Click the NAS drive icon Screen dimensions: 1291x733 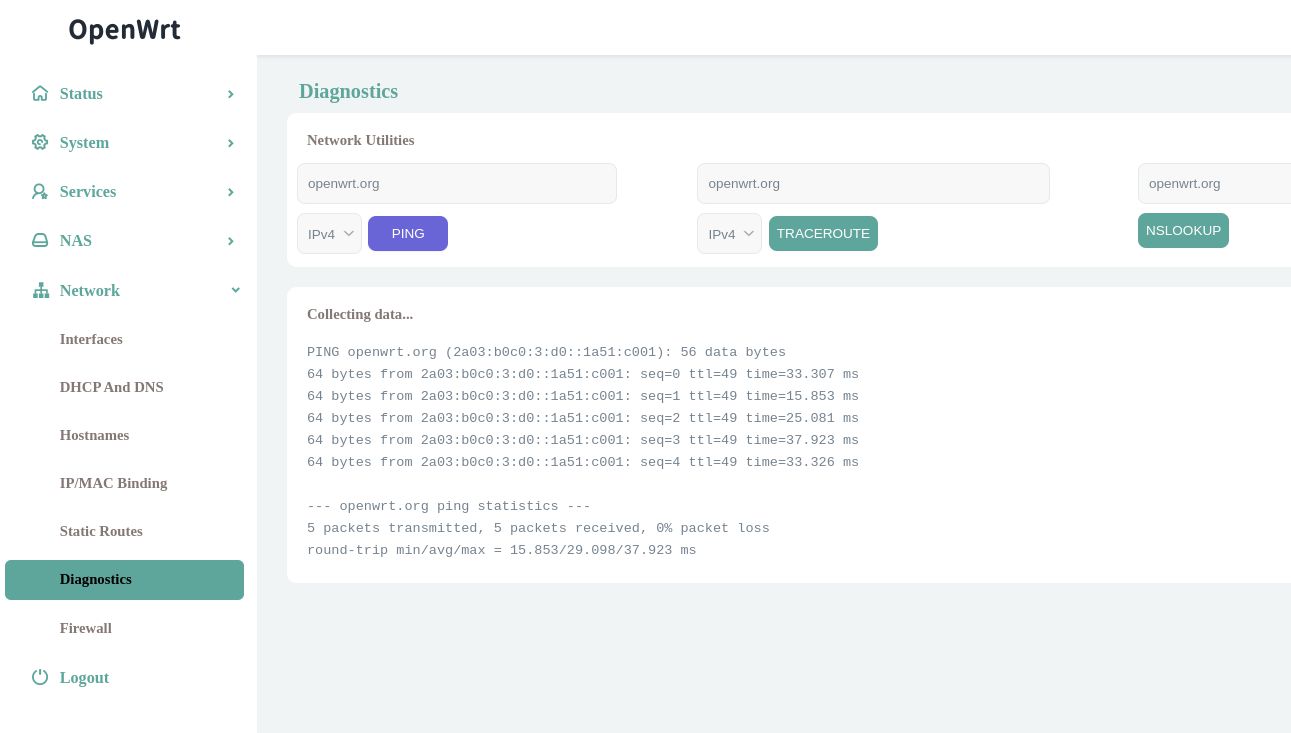click(x=40, y=240)
